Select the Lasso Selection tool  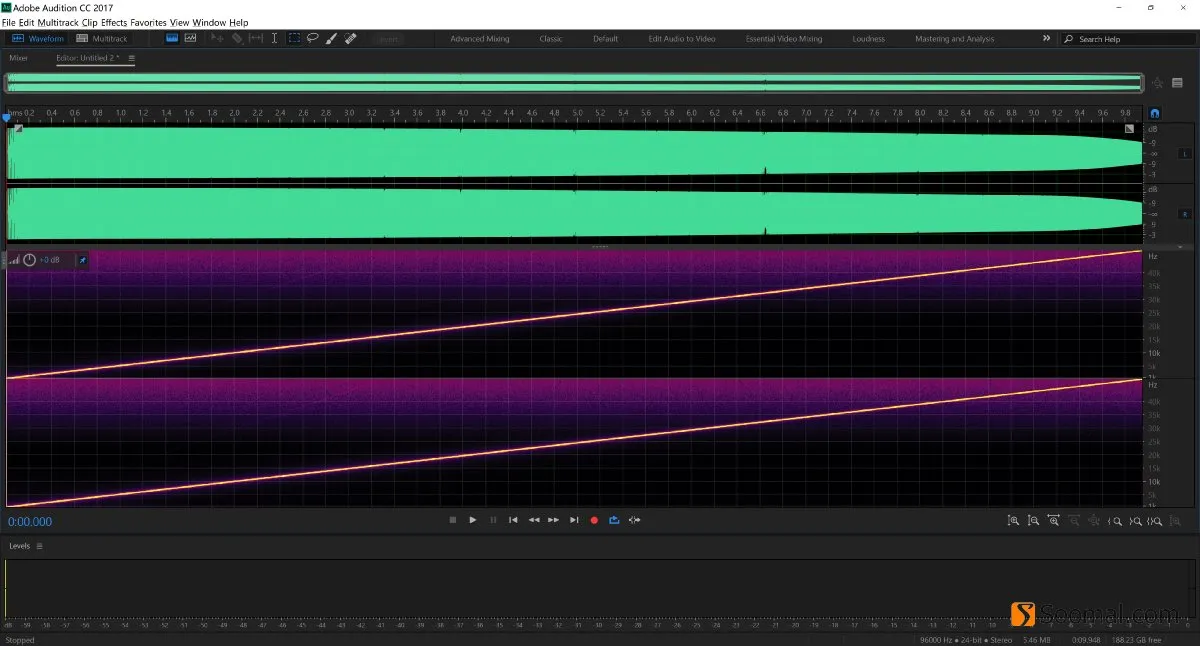click(313, 38)
